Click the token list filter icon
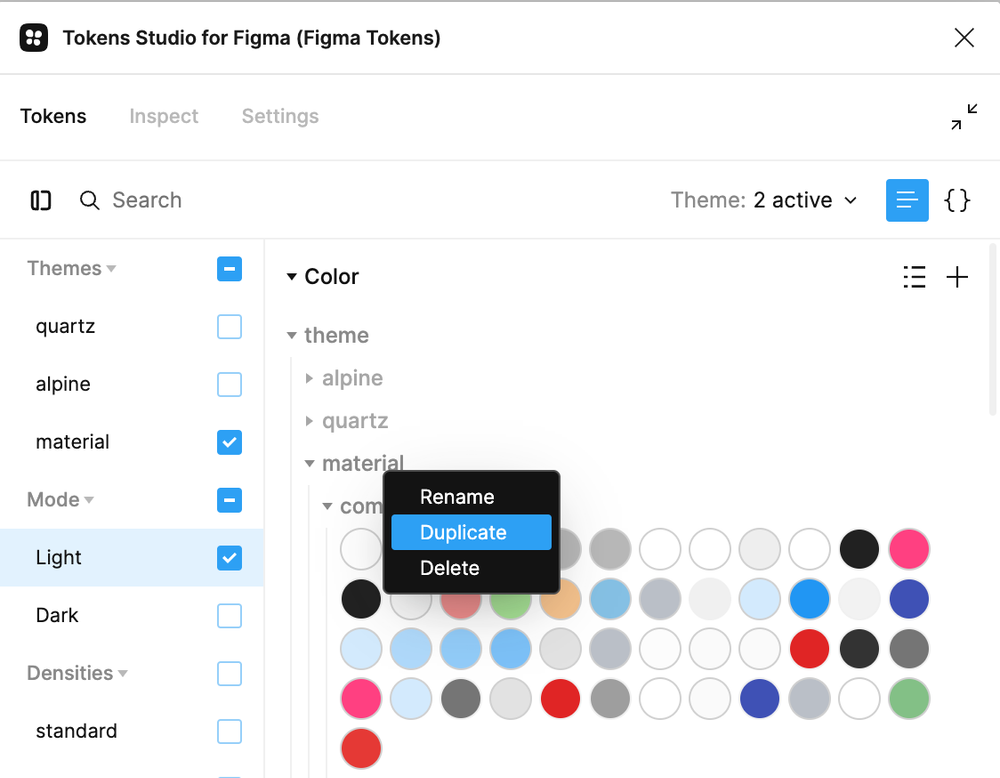The width and height of the screenshot is (1000, 778). tap(914, 277)
